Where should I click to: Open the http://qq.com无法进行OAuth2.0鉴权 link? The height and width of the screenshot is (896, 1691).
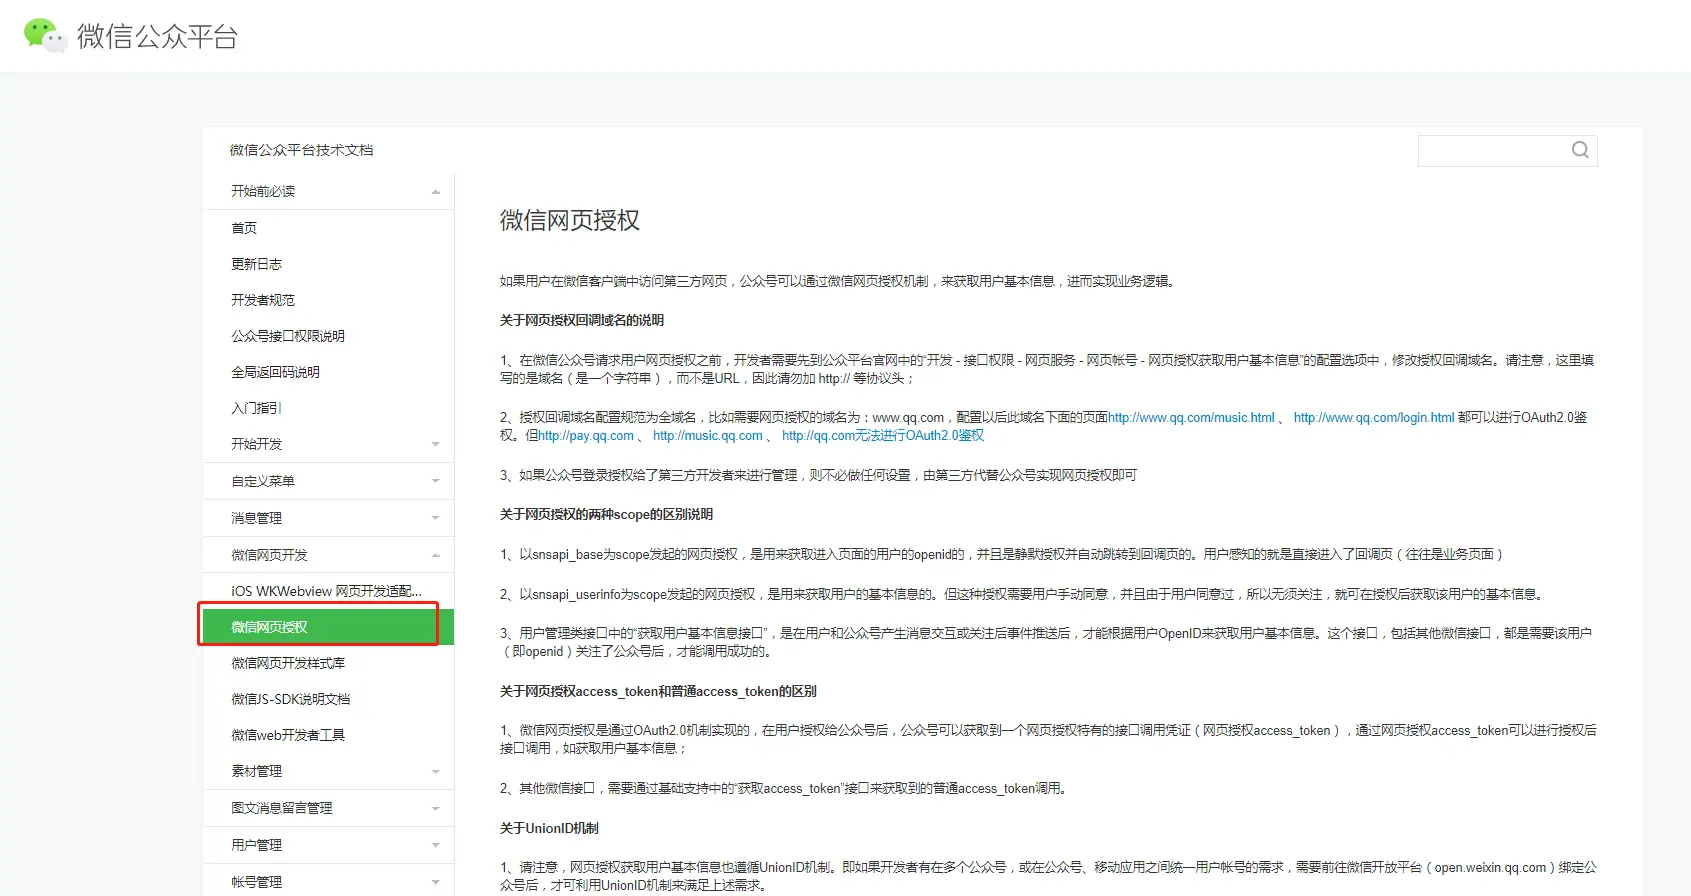click(883, 436)
